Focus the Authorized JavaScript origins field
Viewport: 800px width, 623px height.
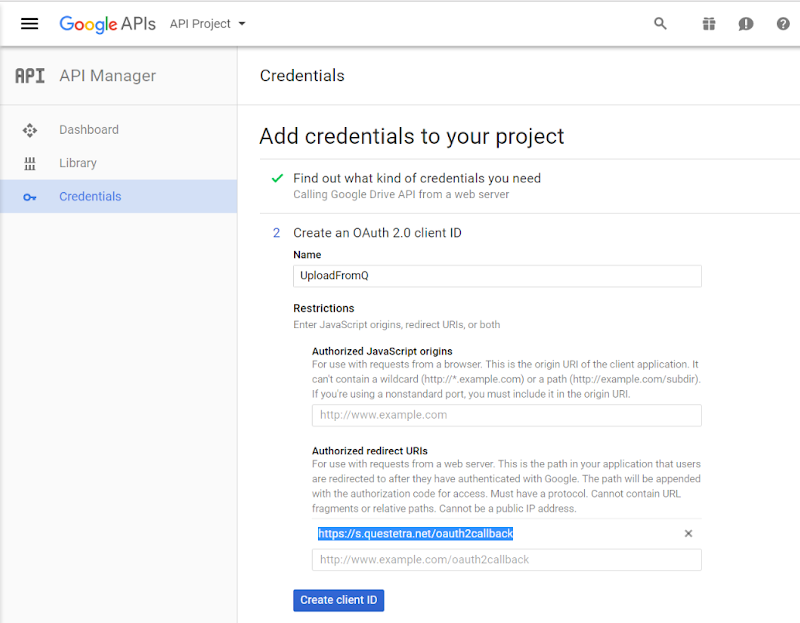click(x=507, y=415)
